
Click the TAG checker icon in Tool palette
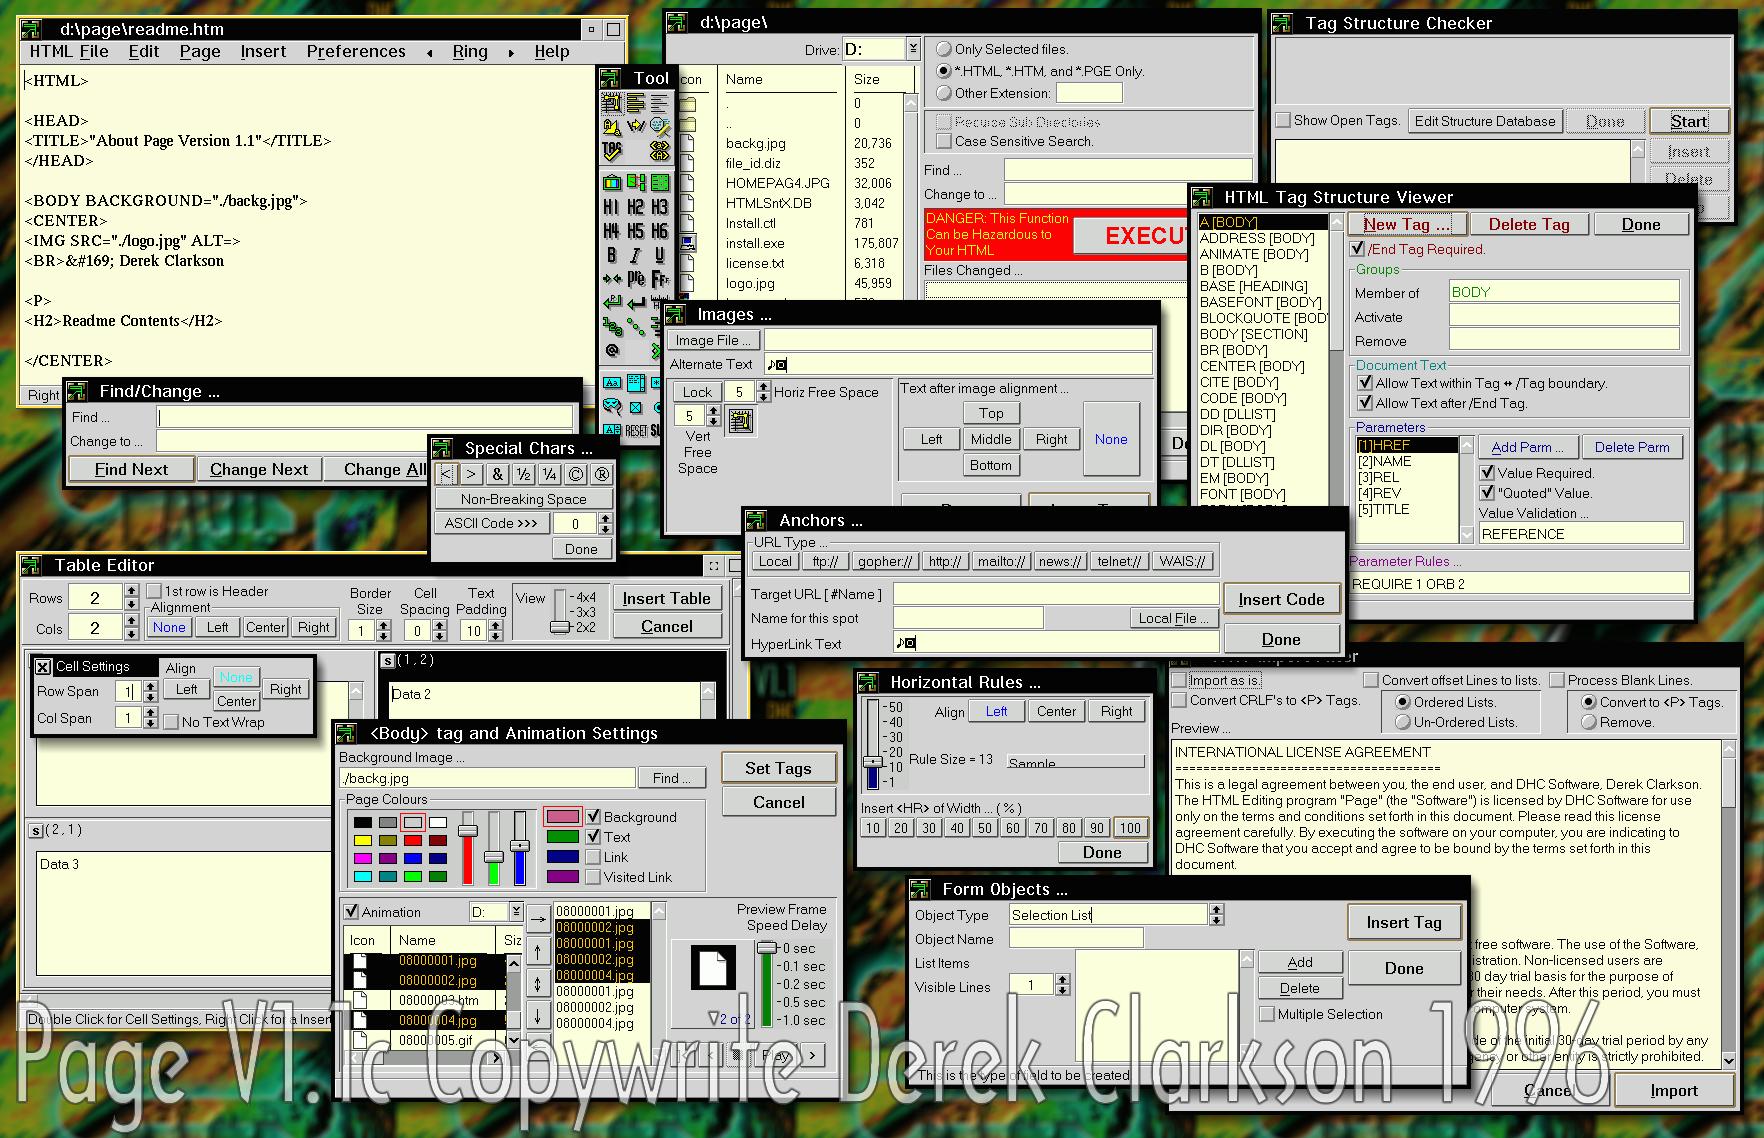pos(612,151)
